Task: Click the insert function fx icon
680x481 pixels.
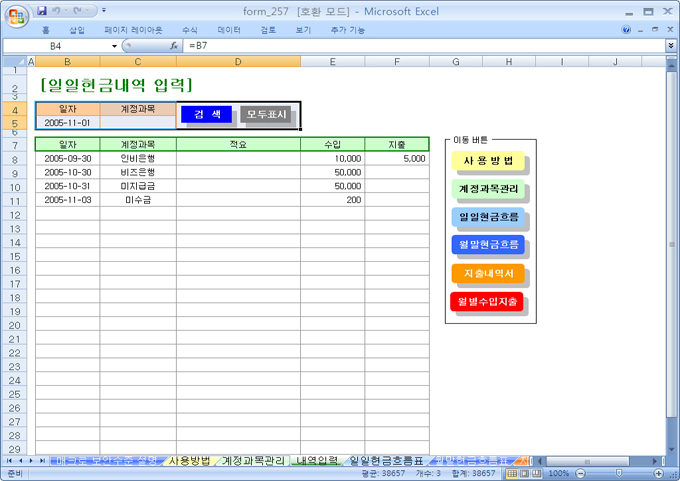Action: tap(174, 46)
